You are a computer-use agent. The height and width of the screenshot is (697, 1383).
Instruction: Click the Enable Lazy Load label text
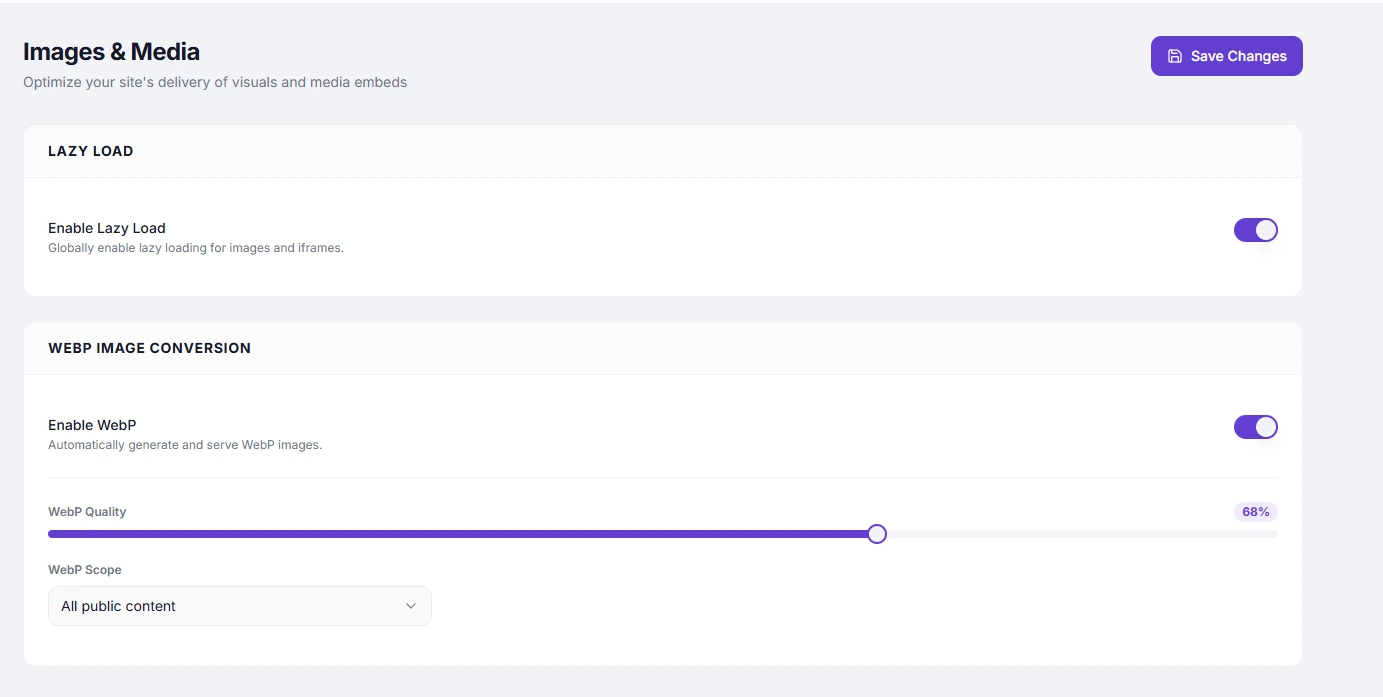point(107,228)
